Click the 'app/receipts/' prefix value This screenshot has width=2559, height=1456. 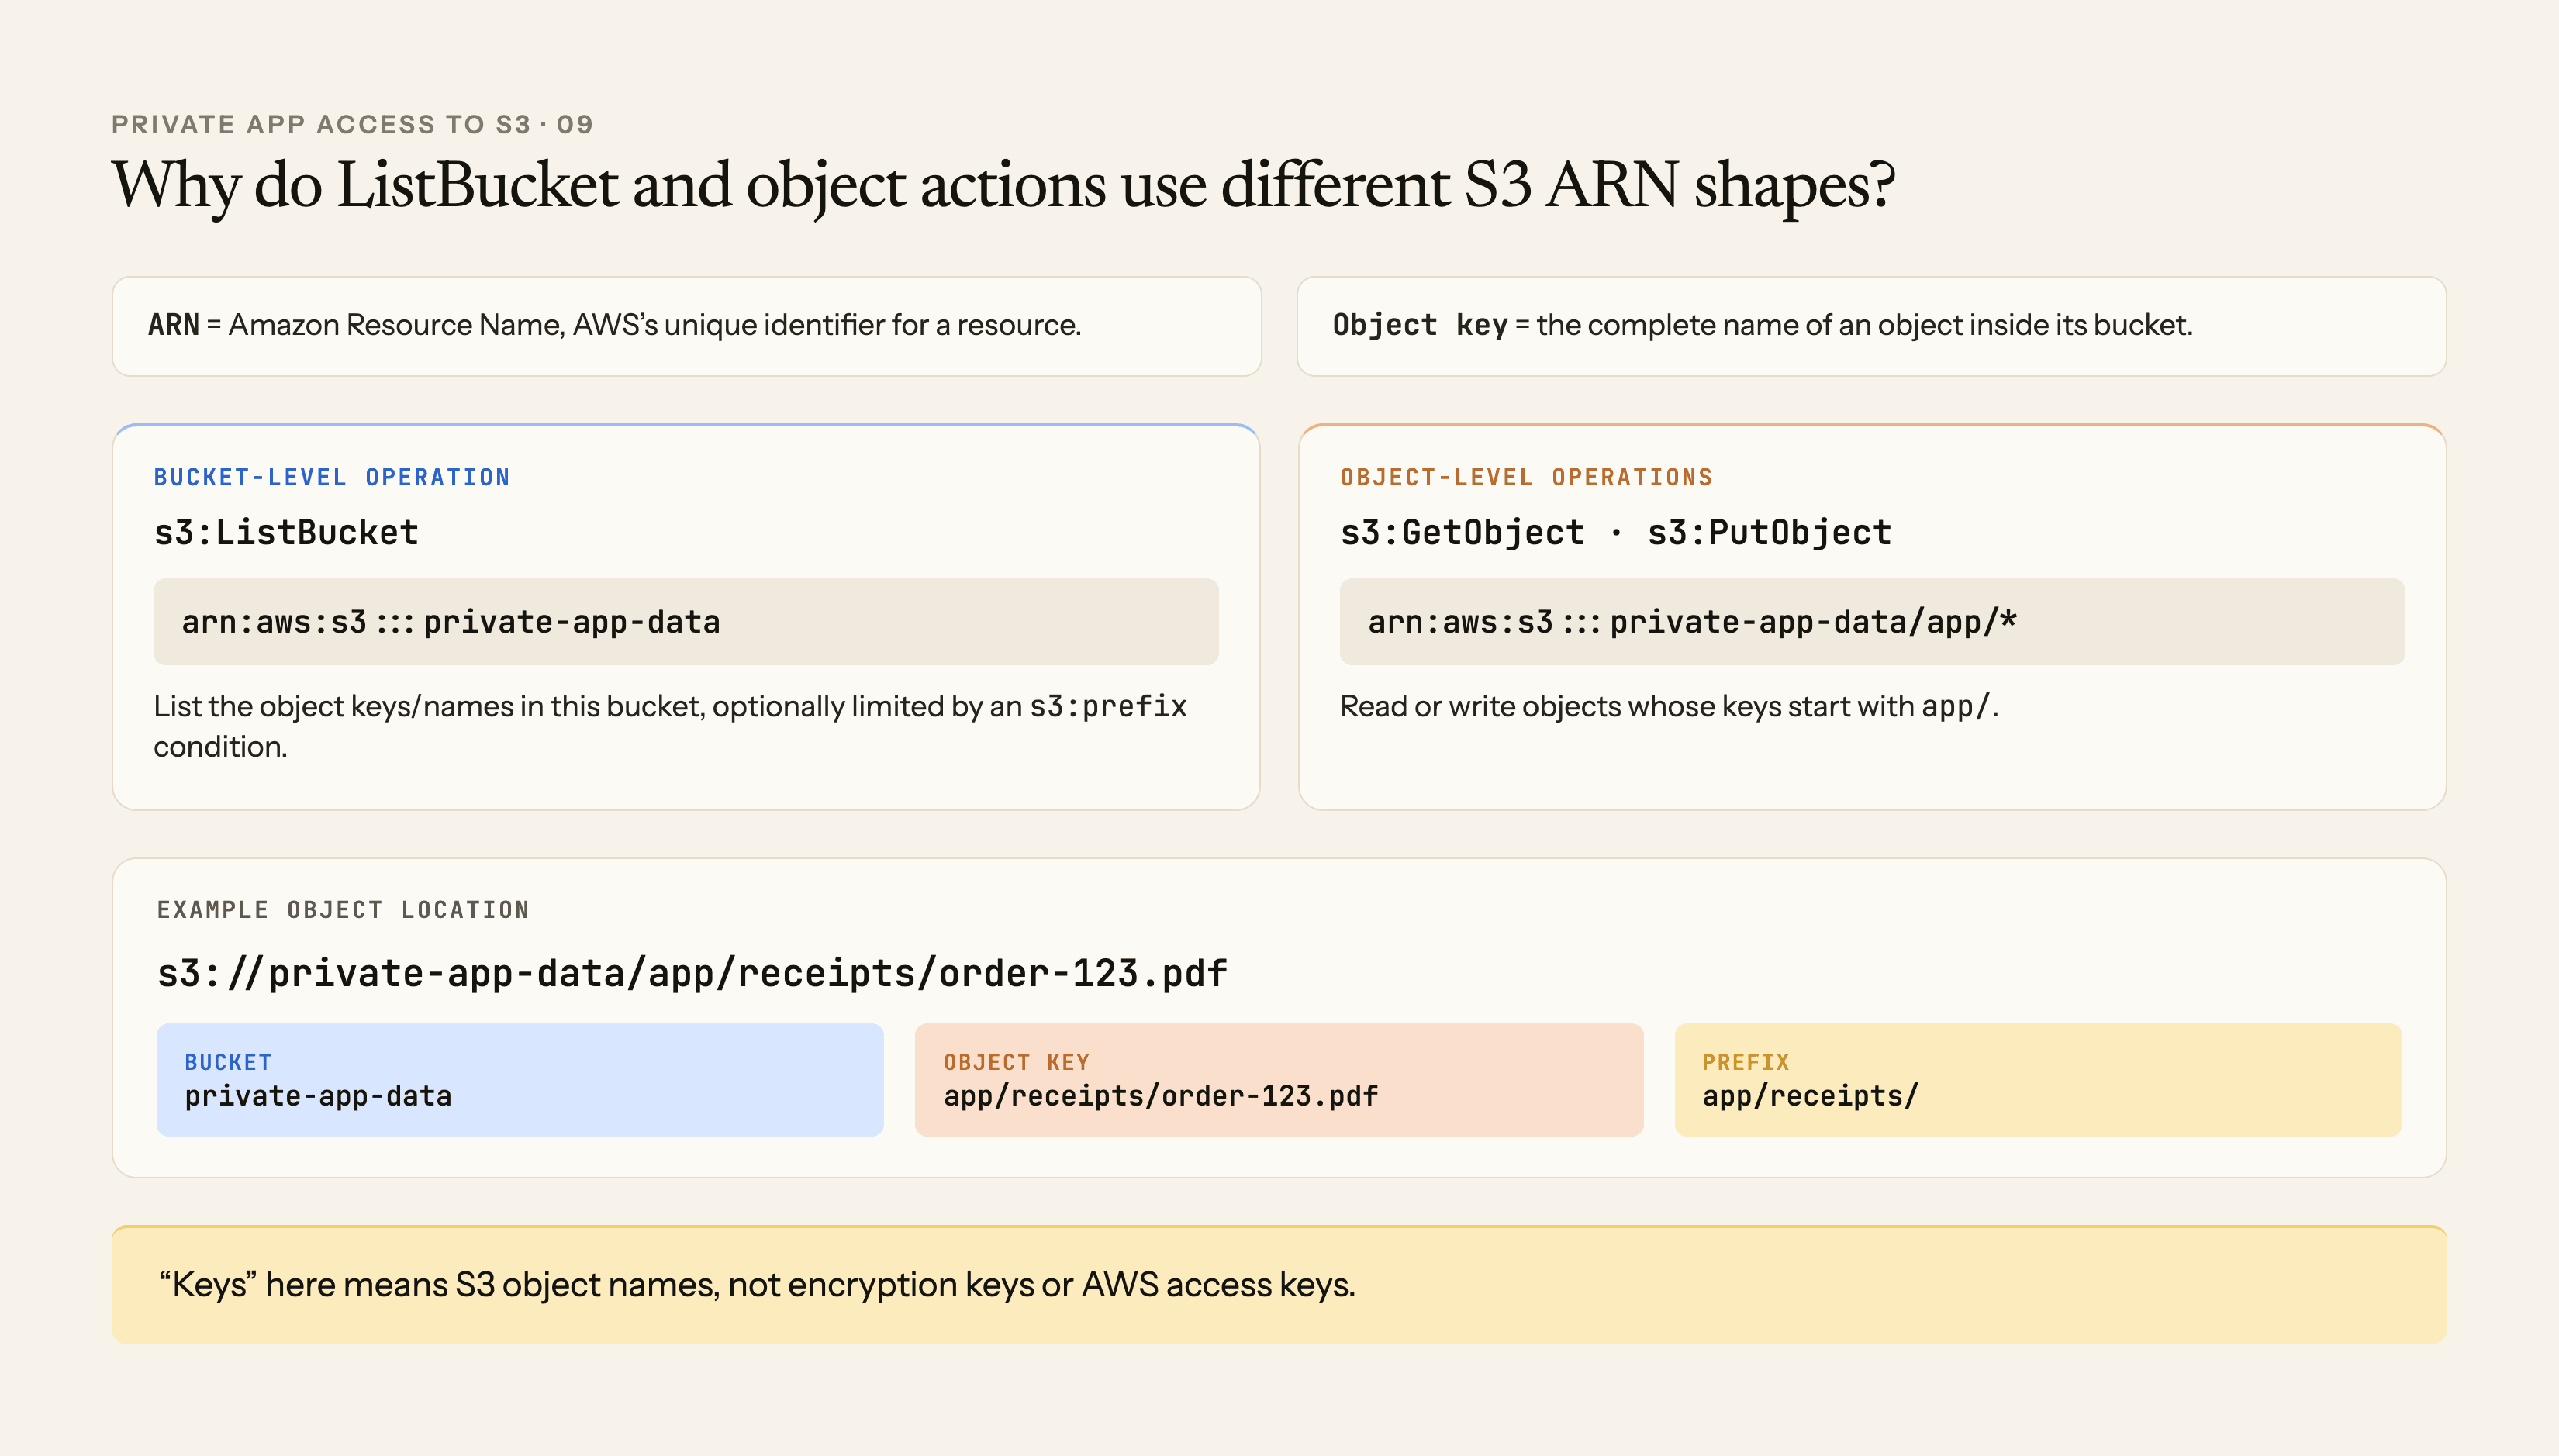[1810, 1097]
